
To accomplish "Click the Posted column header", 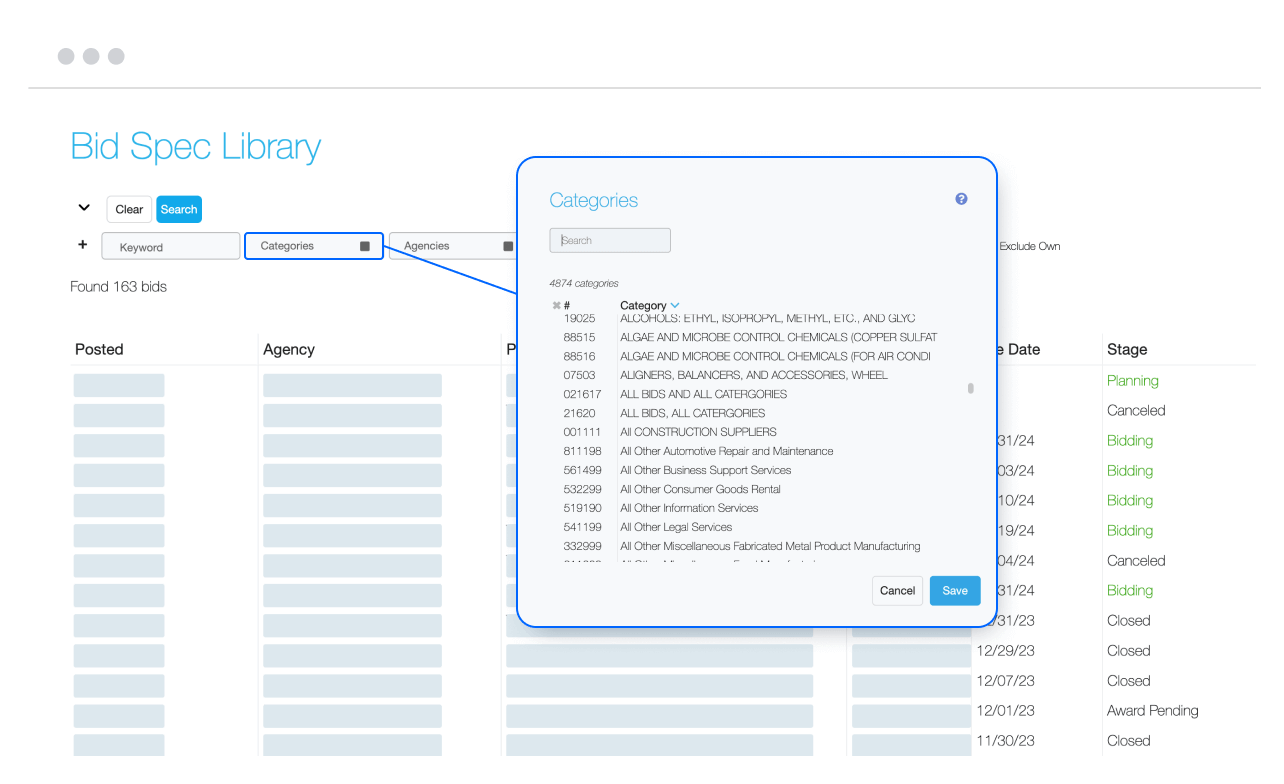I will [98, 349].
